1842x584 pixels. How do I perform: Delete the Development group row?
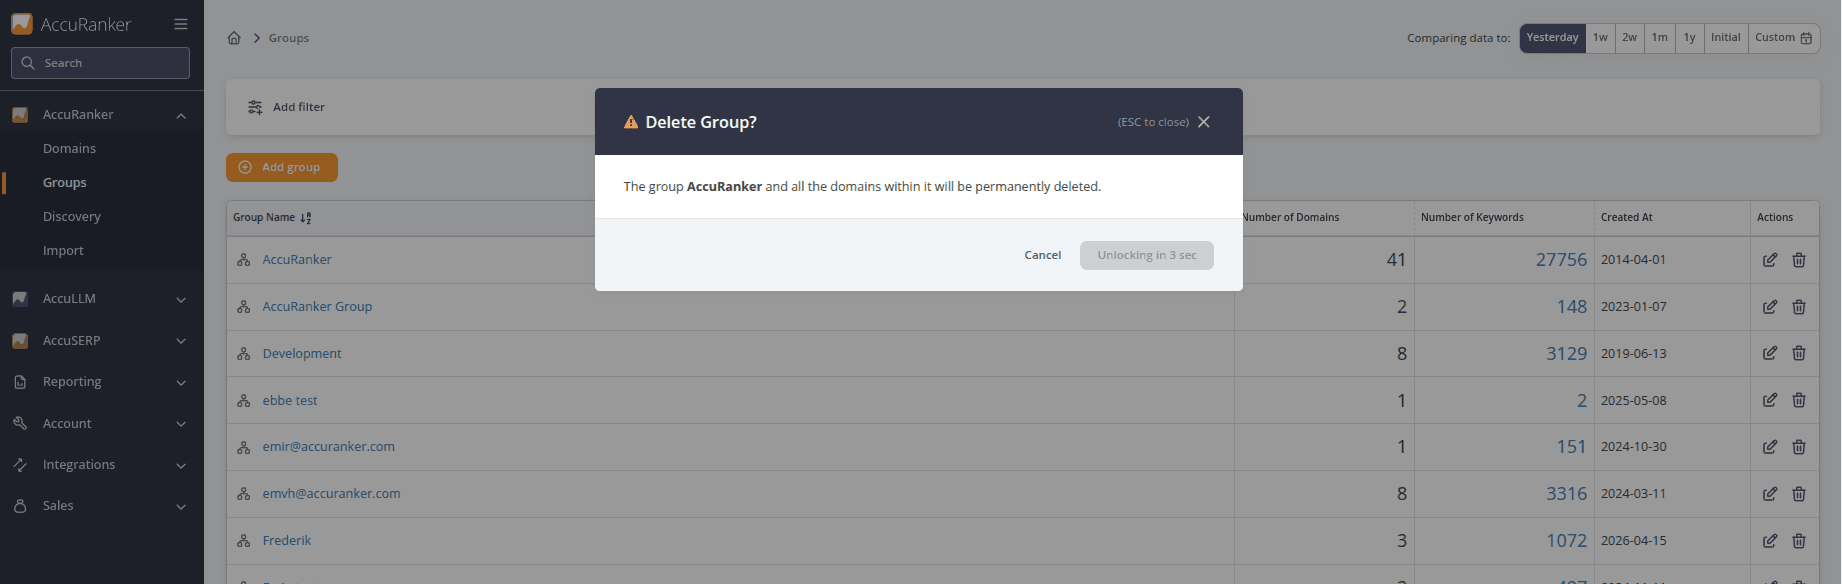coord(1799,353)
